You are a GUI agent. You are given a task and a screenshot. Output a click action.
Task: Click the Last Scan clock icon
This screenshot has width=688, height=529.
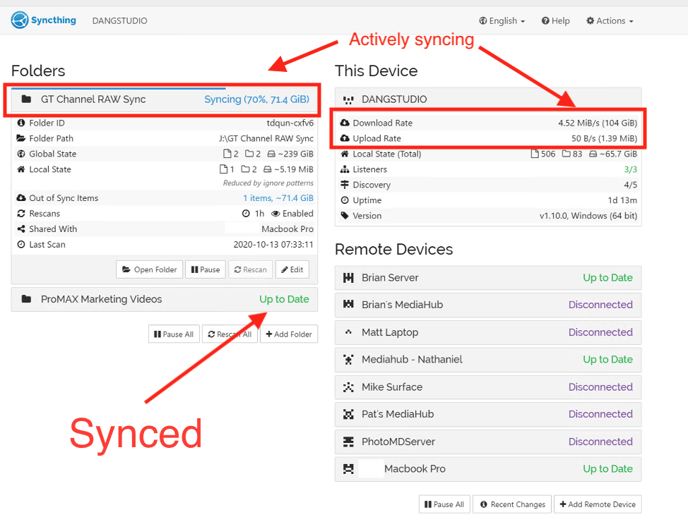pyautogui.click(x=21, y=244)
